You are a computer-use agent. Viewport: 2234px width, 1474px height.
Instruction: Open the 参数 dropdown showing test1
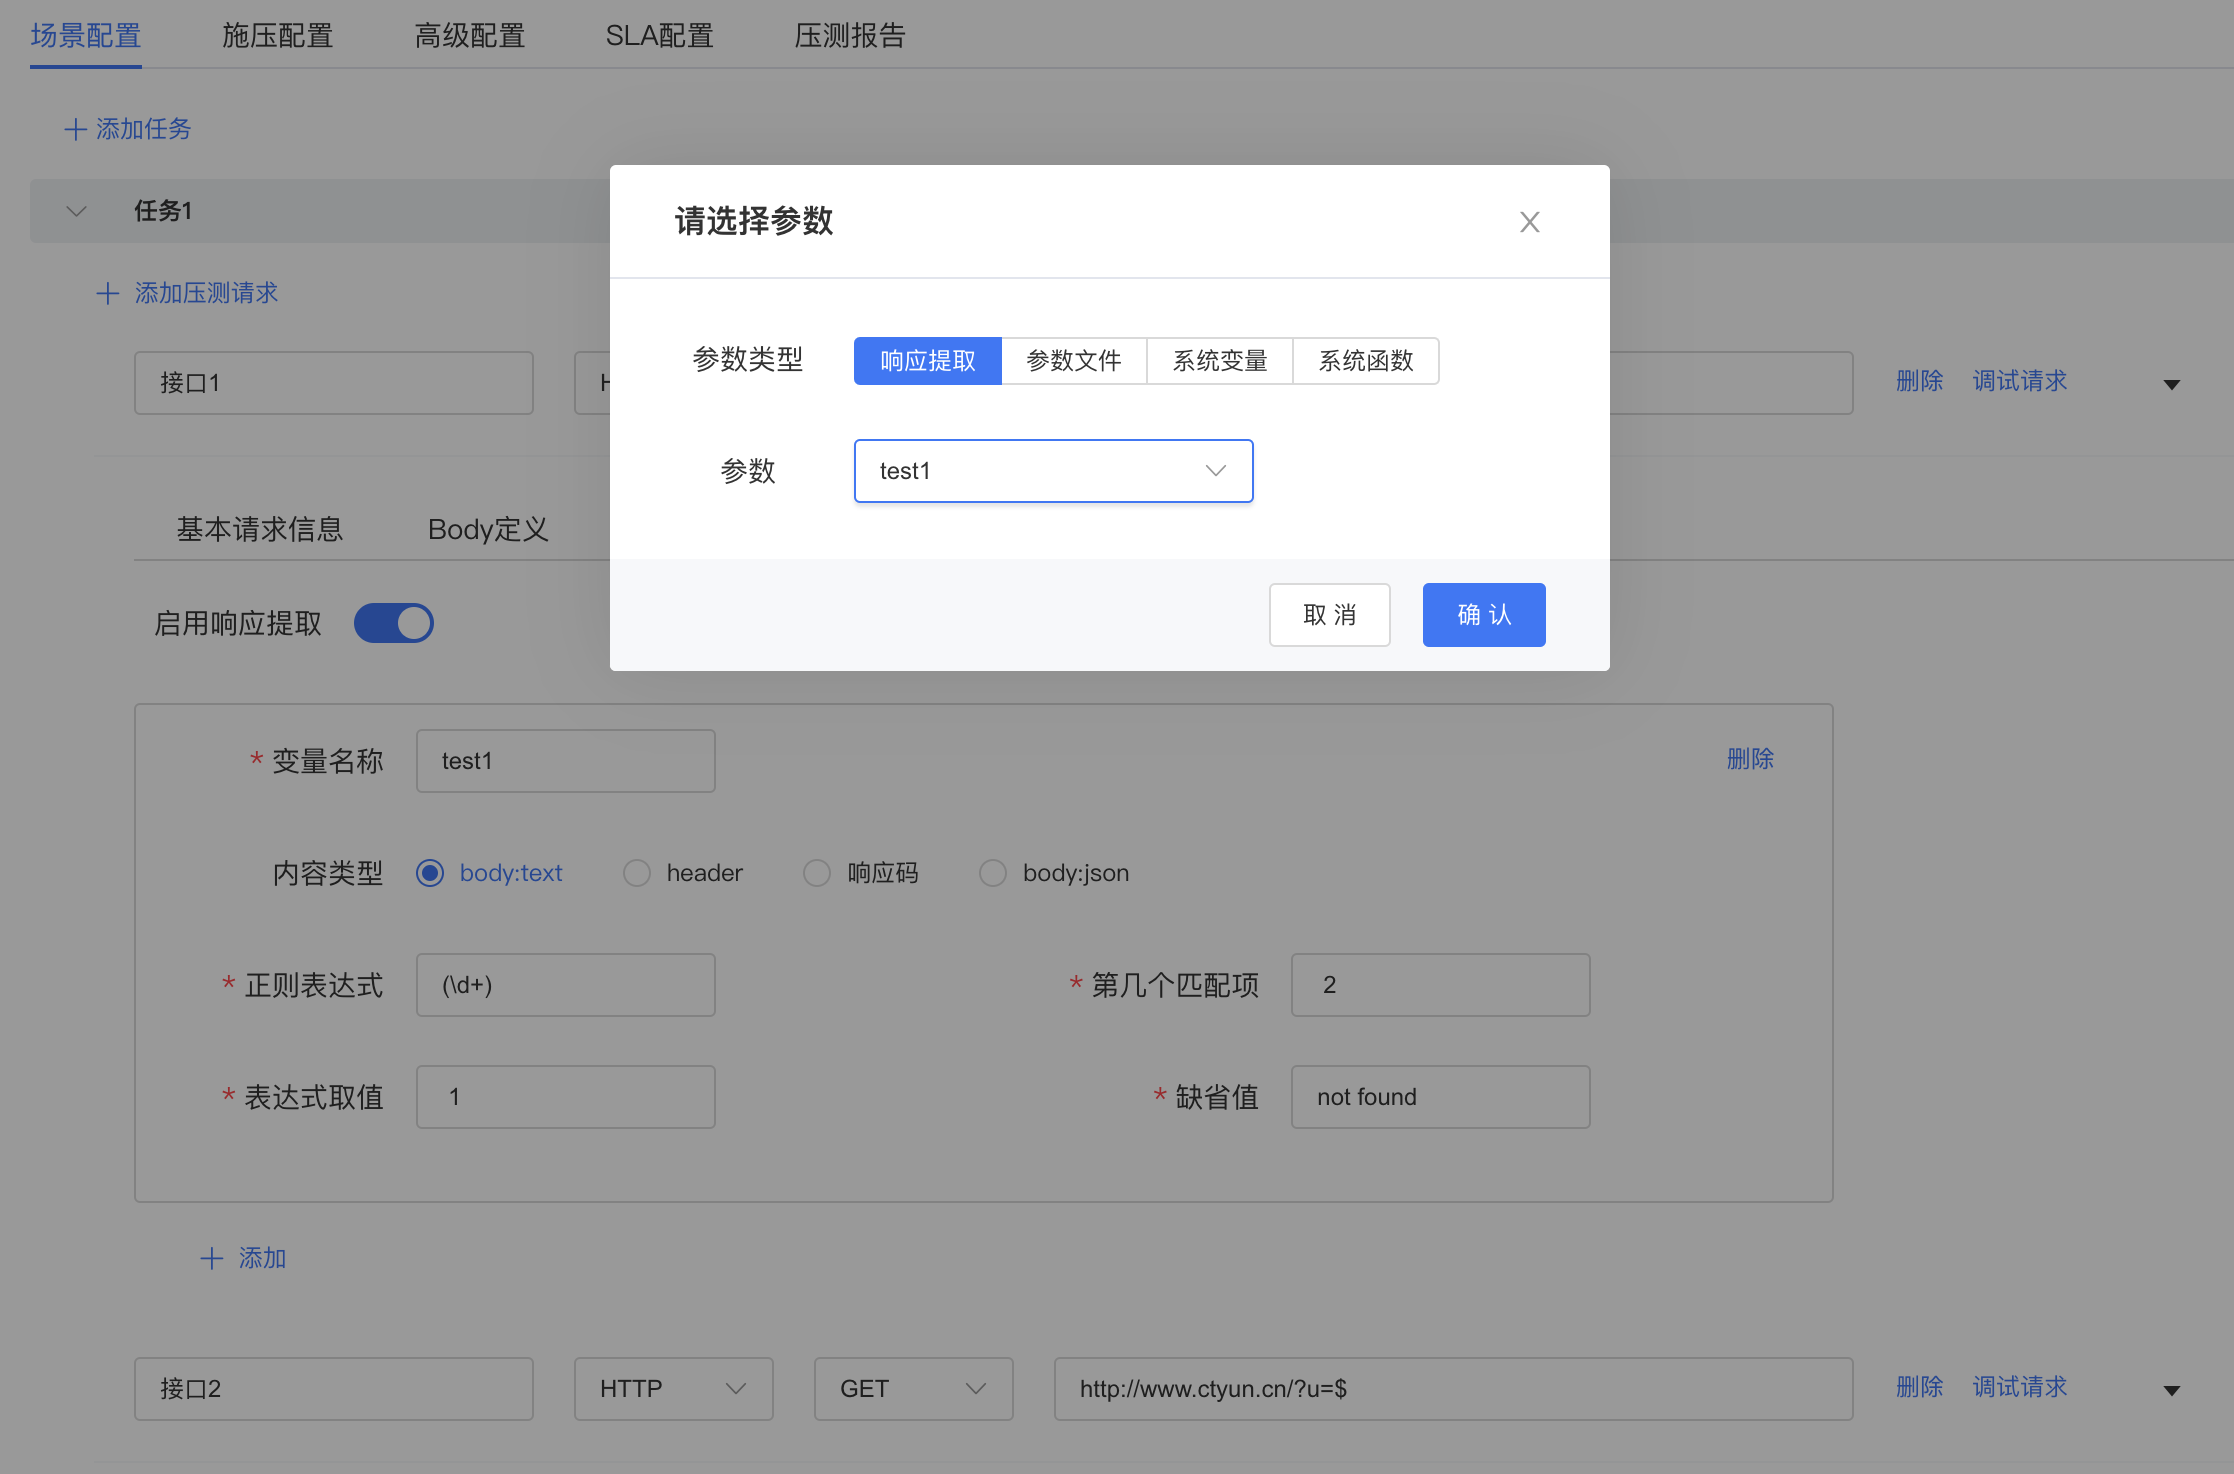point(1052,471)
